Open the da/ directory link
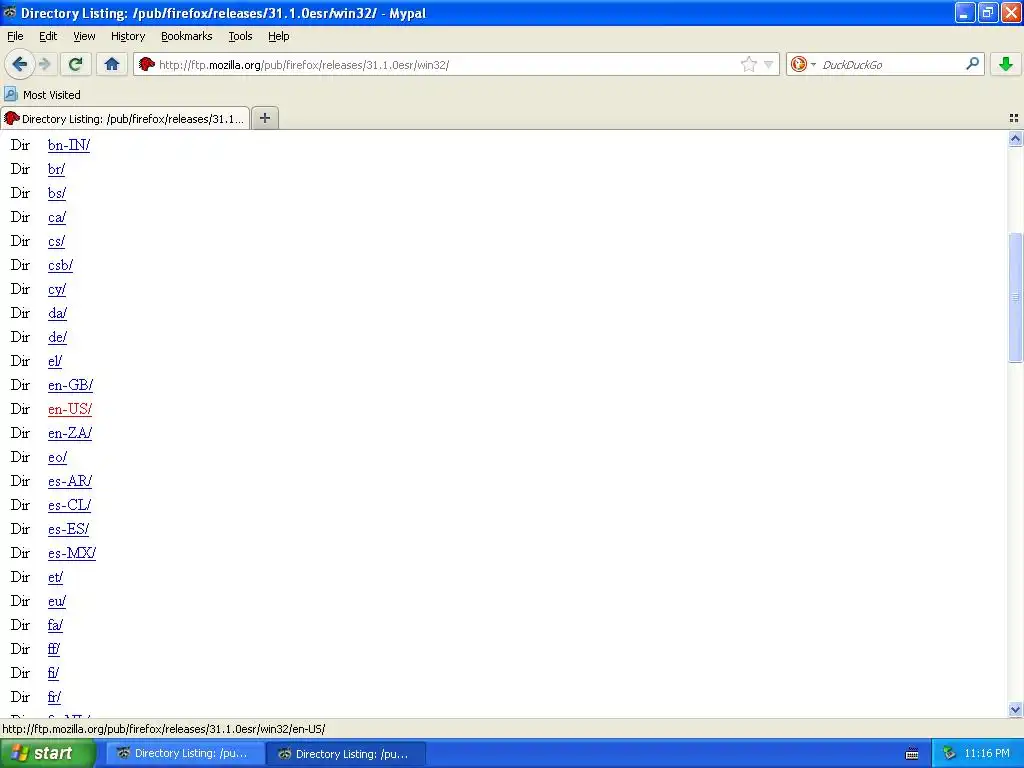The image size is (1024, 768). pyautogui.click(x=57, y=313)
